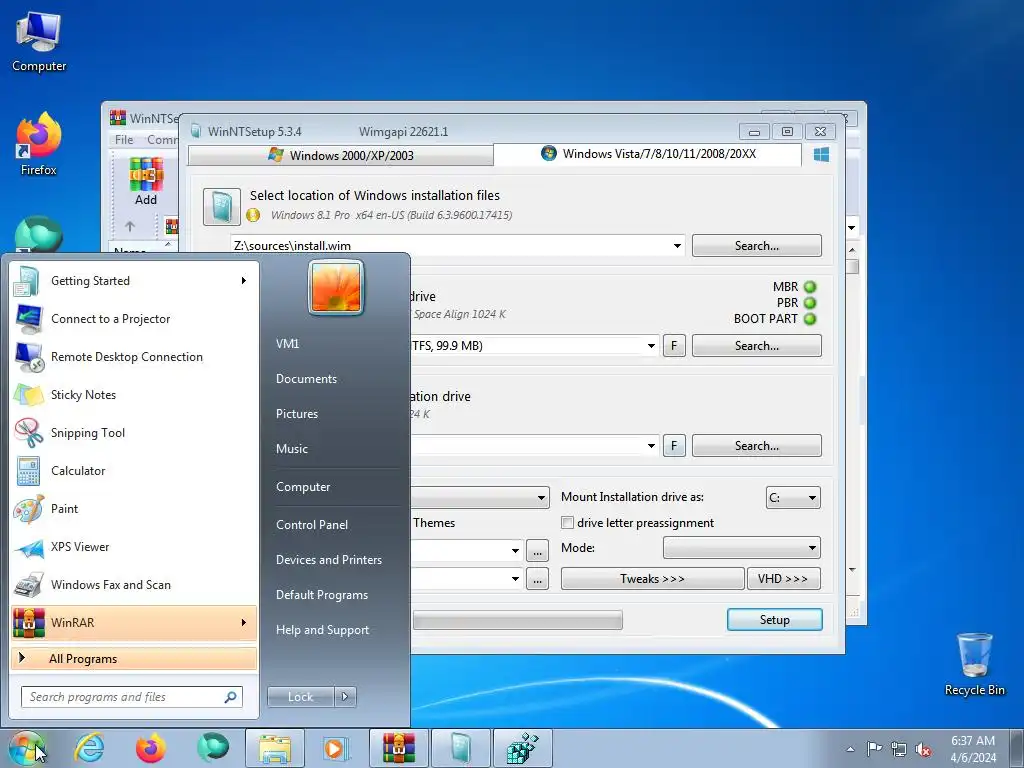Show hidden tray icons arrow
Screen dimensions: 1024x768
pyautogui.click(x=850, y=749)
